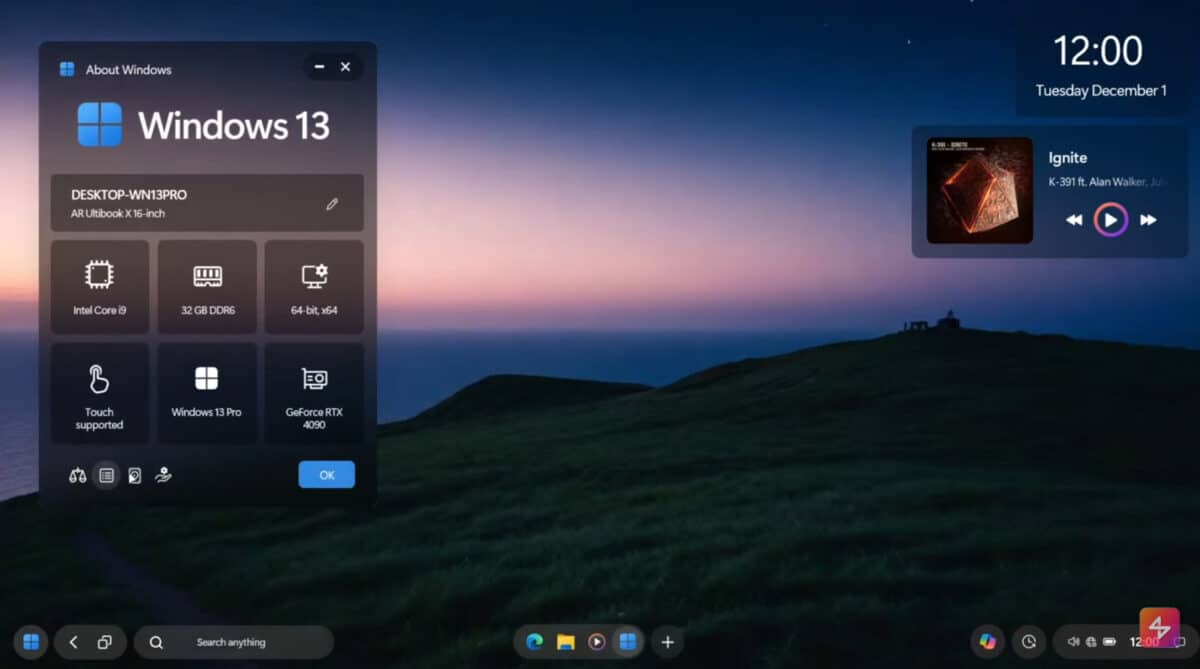Screen dimensions: 1200x669
Task: Open the 32 GB DDR6 memory details
Action: pos(207,287)
